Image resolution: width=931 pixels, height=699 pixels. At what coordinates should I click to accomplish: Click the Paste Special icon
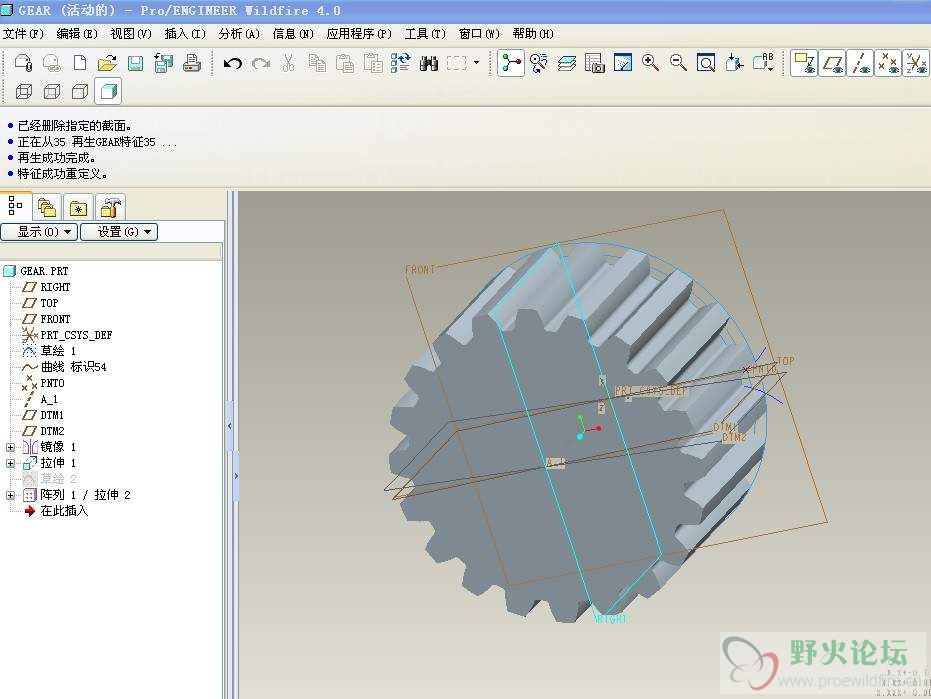[x=373, y=62]
